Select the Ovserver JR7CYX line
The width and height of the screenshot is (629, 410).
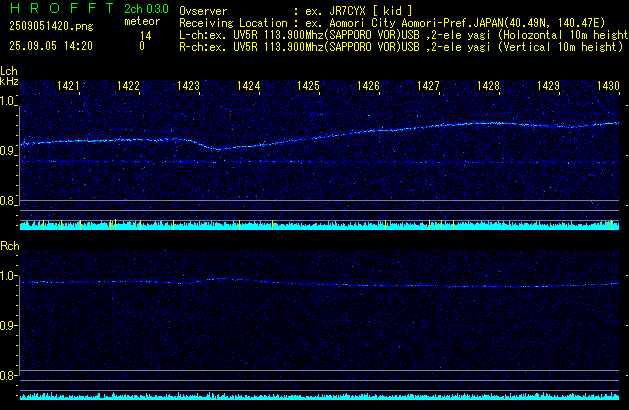click(x=296, y=11)
